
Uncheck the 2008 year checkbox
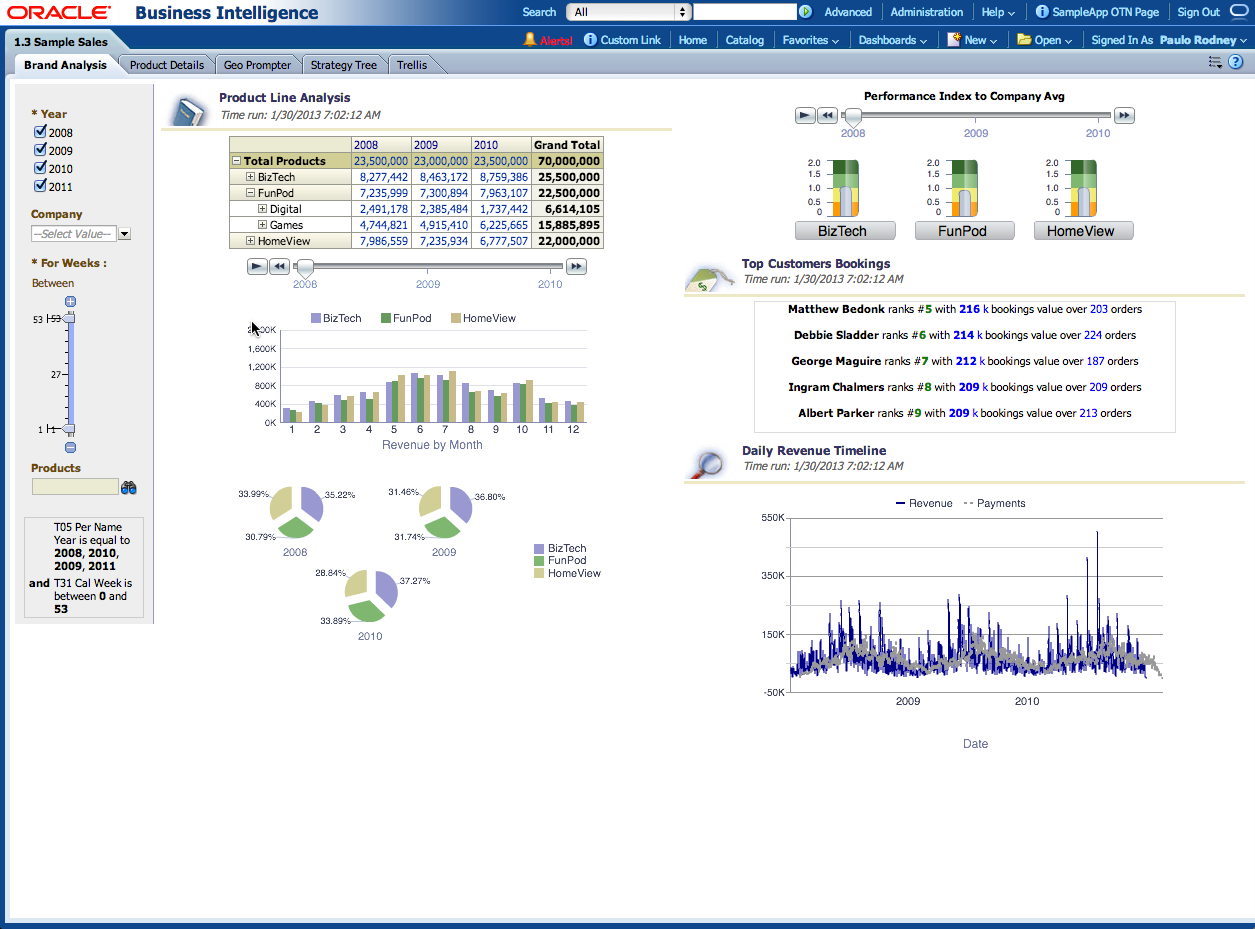(40, 132)
